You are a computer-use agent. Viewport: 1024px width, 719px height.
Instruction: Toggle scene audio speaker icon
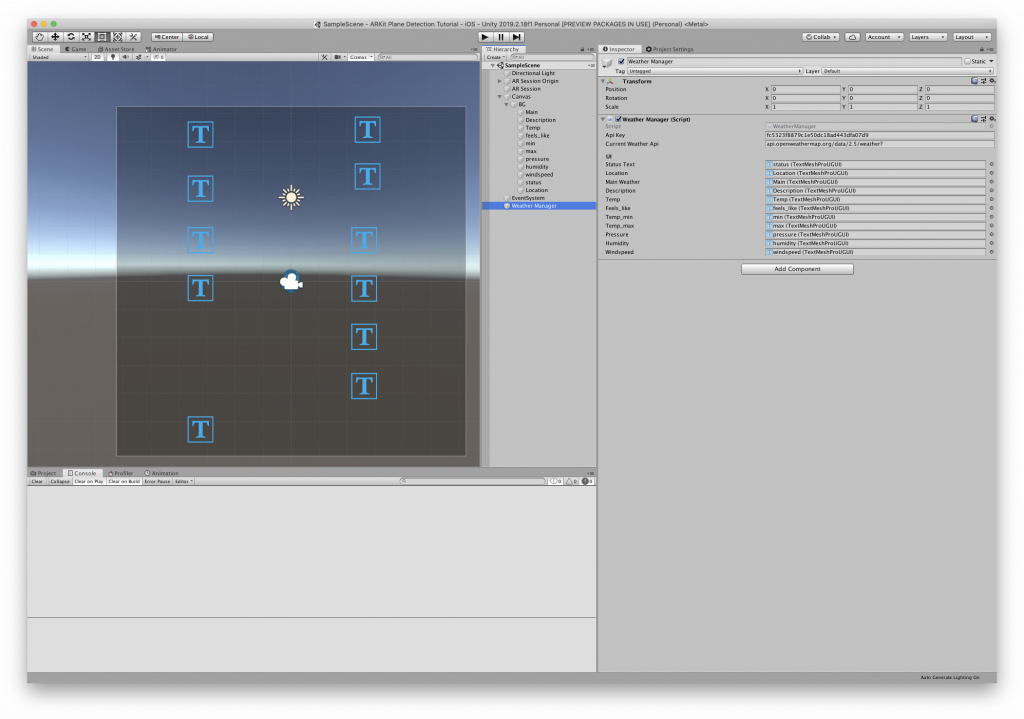[125, 57]
